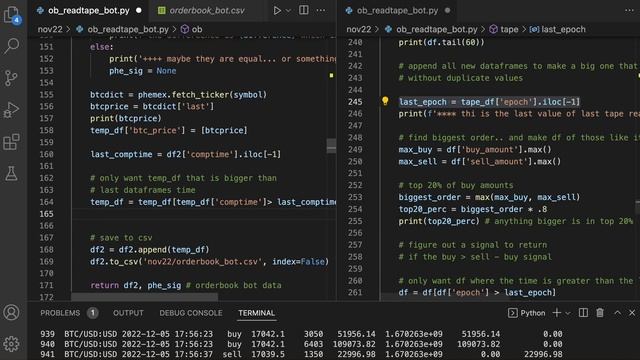The width and height of the screenshot is (640, 360).
Task: Click line number 165 in left editor
Action: pos(46,214)
